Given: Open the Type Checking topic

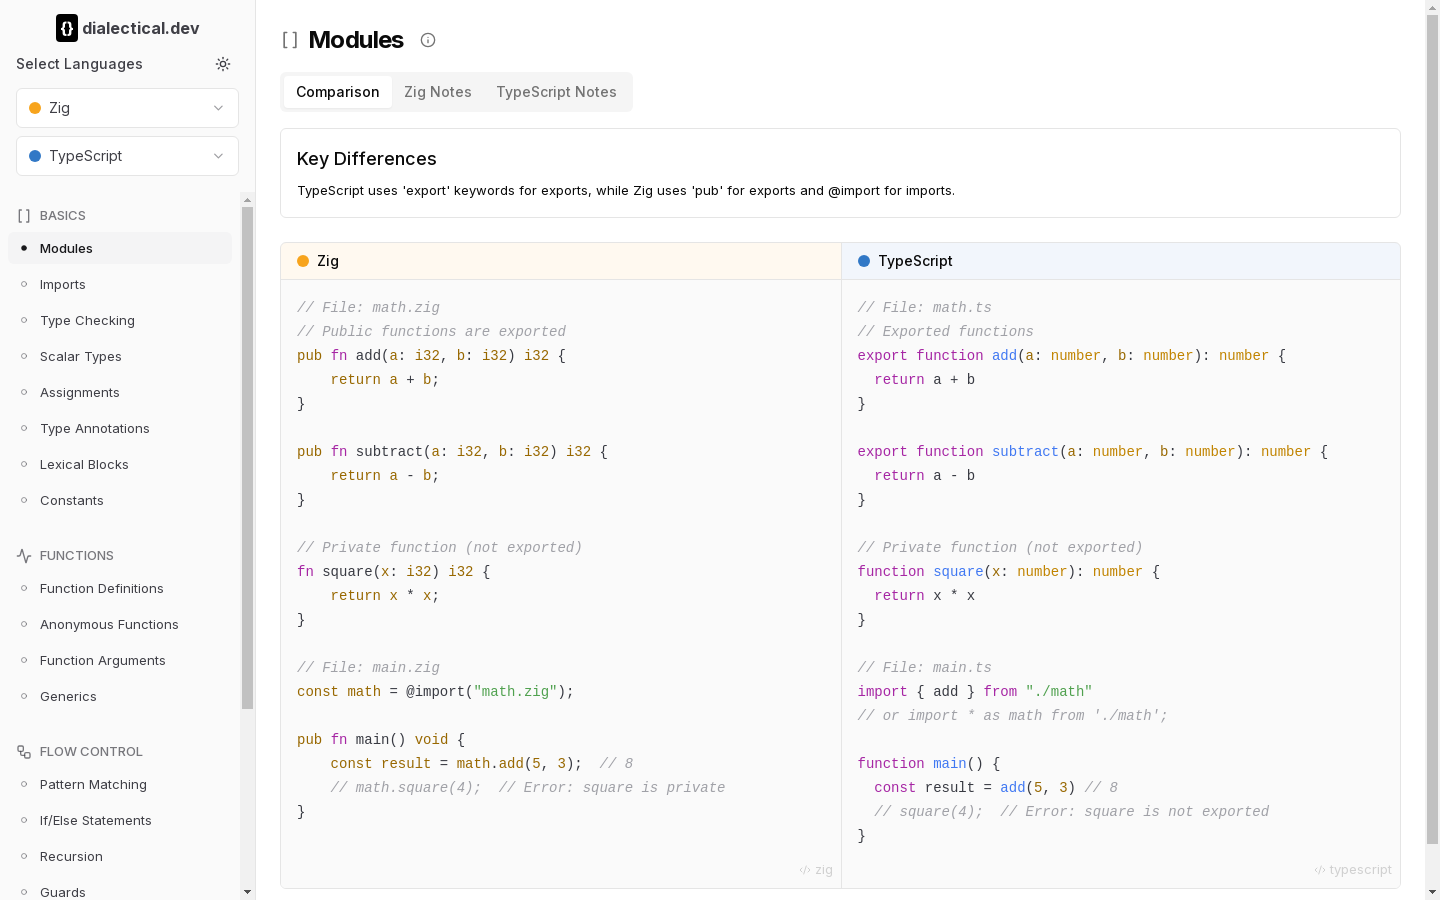Looking at the screenshot, I should click(x=120, y=320).
